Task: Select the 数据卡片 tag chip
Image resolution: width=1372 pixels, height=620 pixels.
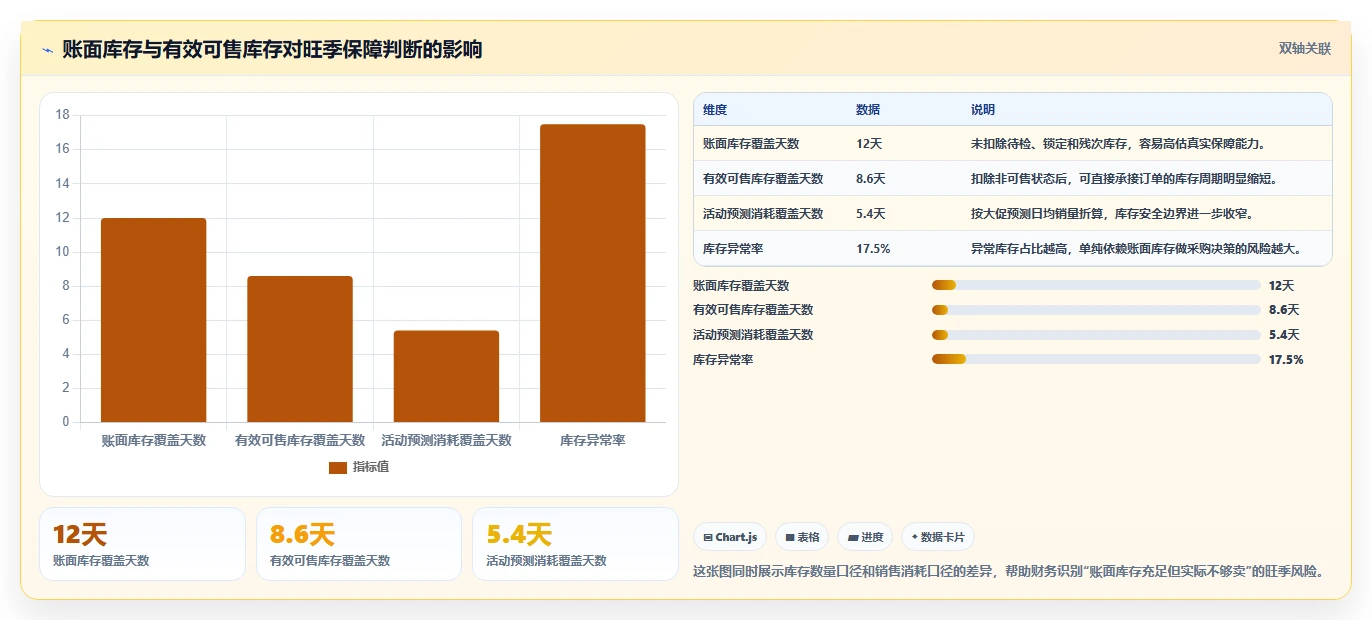Action: coord(937,537)
